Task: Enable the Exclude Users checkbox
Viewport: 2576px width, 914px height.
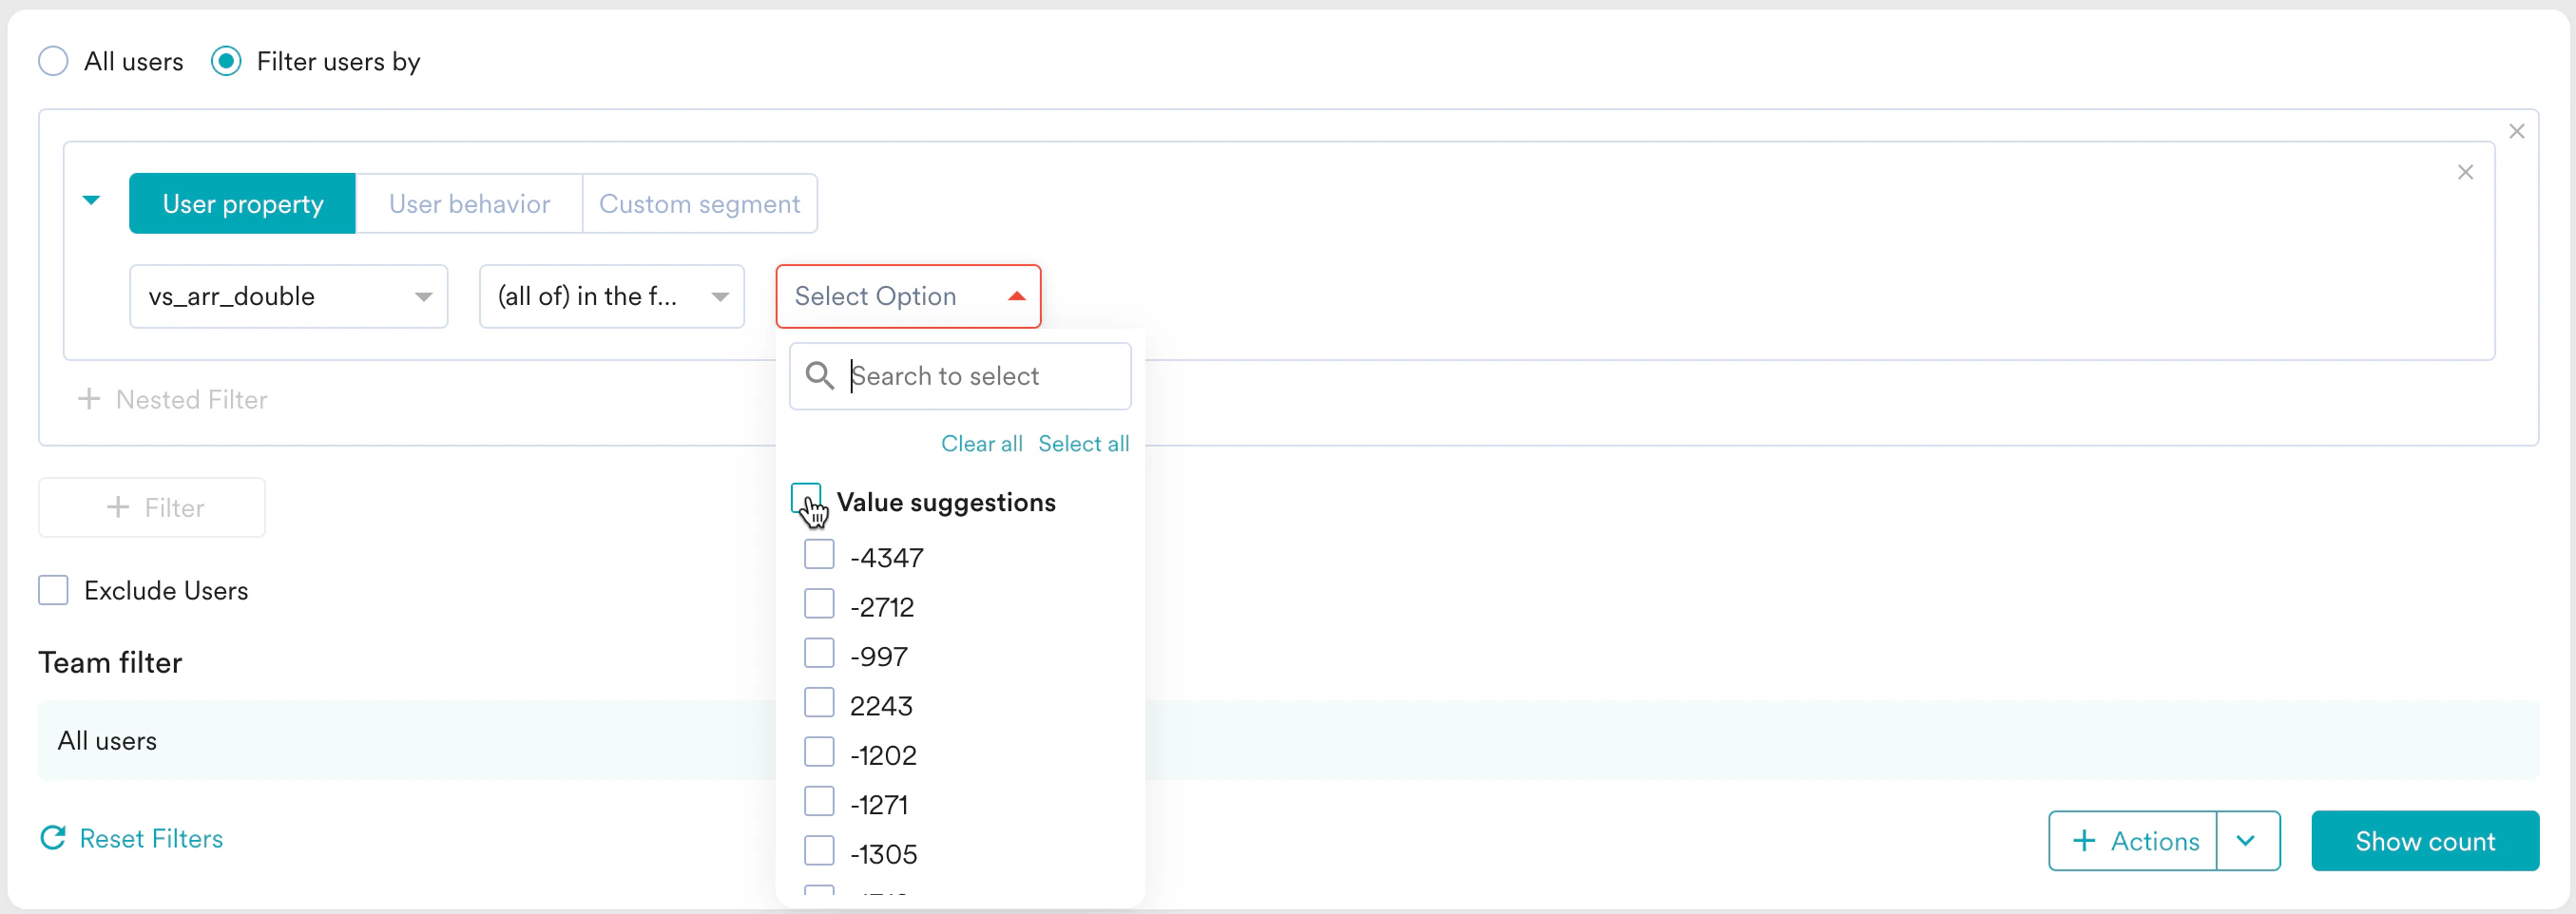Action: 53,590
